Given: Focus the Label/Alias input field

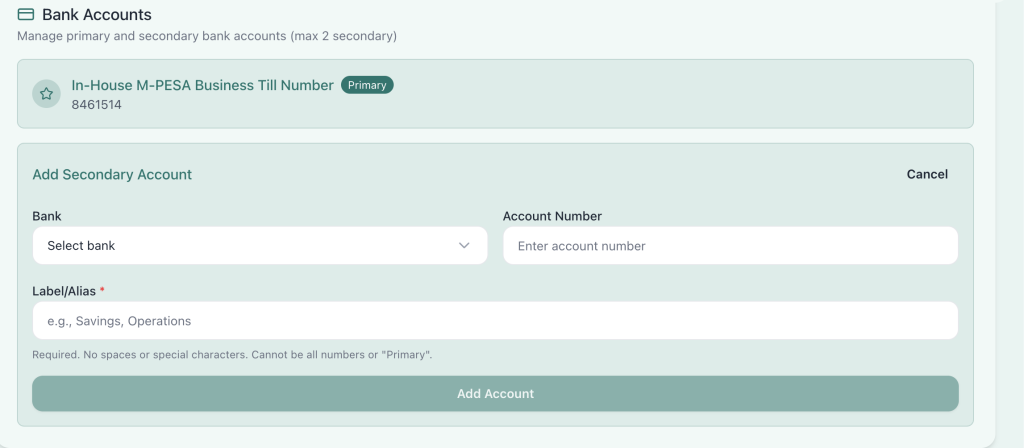Looking at the screenshot, I should coord(495,321).
